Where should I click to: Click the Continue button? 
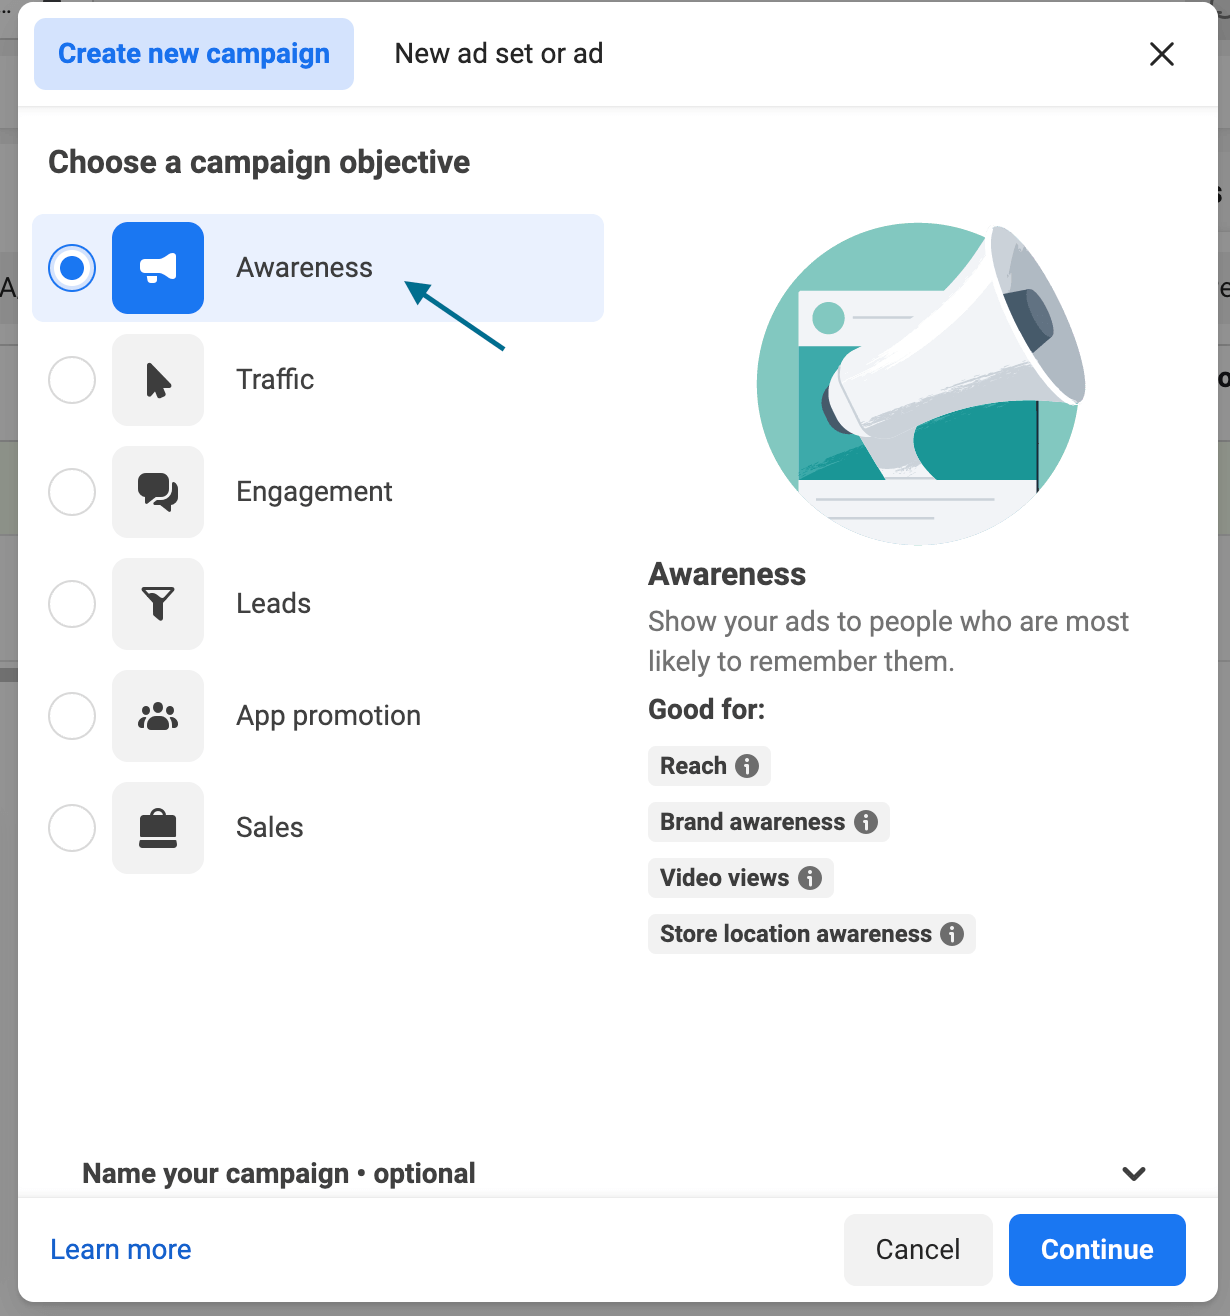click(x=1097, y=1249)
